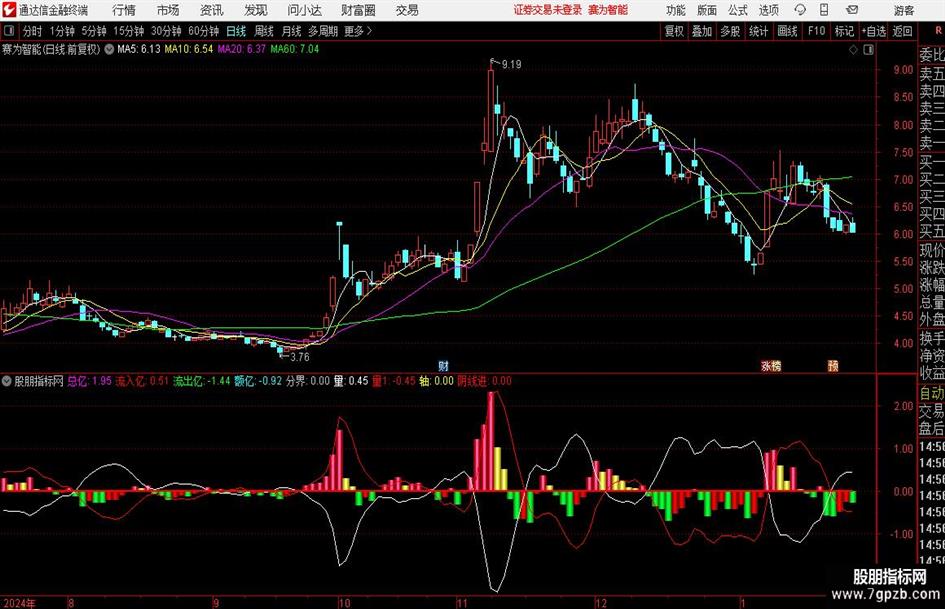This screenshot has height=609, width=945.
Task: Open the 选项 menu
Action: pos(768,10)
